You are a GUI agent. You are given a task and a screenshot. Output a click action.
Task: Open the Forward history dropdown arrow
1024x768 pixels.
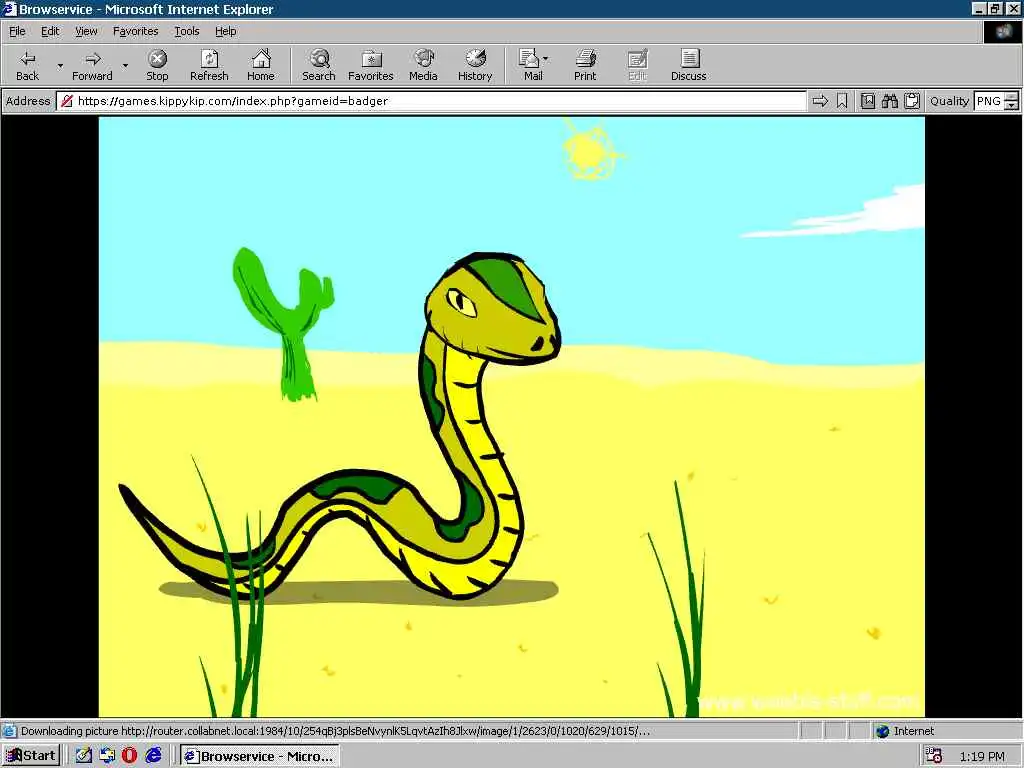tap(125, 65)
